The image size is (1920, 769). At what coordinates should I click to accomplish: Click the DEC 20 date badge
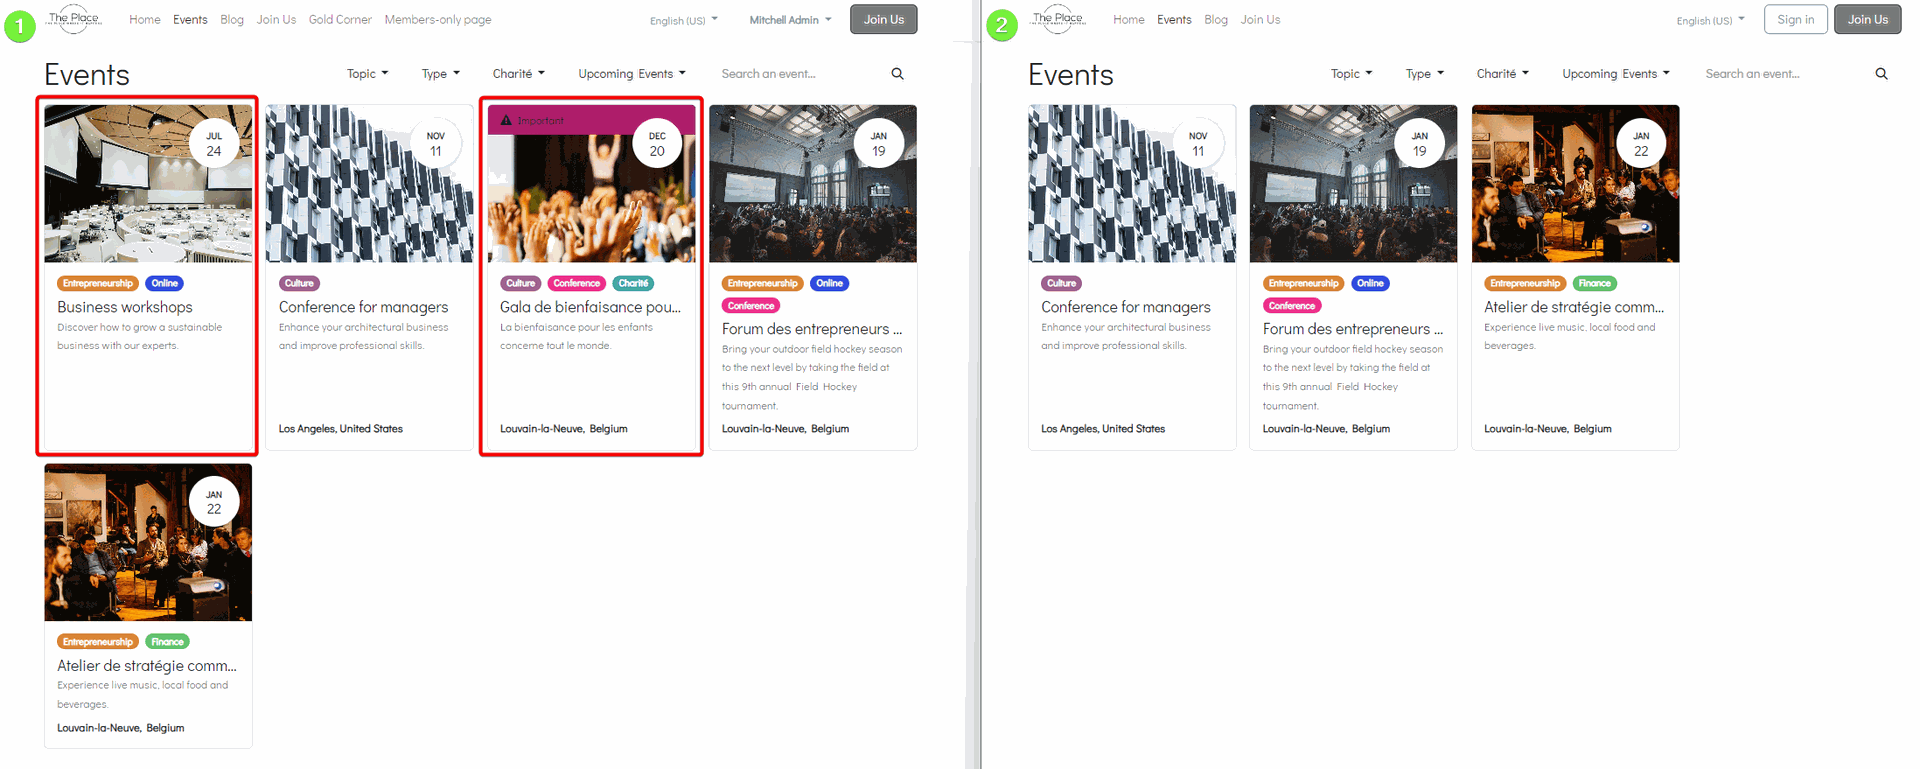(657, 144)
